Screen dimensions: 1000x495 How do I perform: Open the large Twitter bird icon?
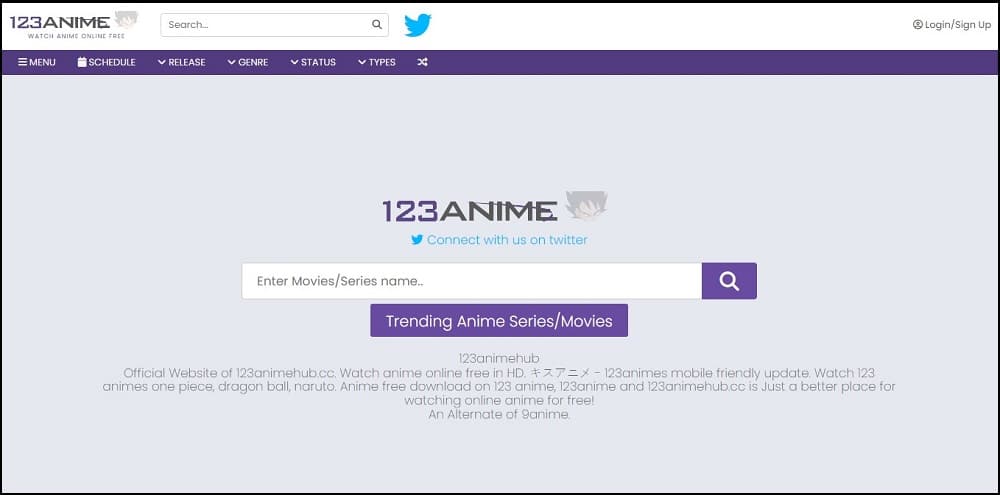[x=418, y=26]
